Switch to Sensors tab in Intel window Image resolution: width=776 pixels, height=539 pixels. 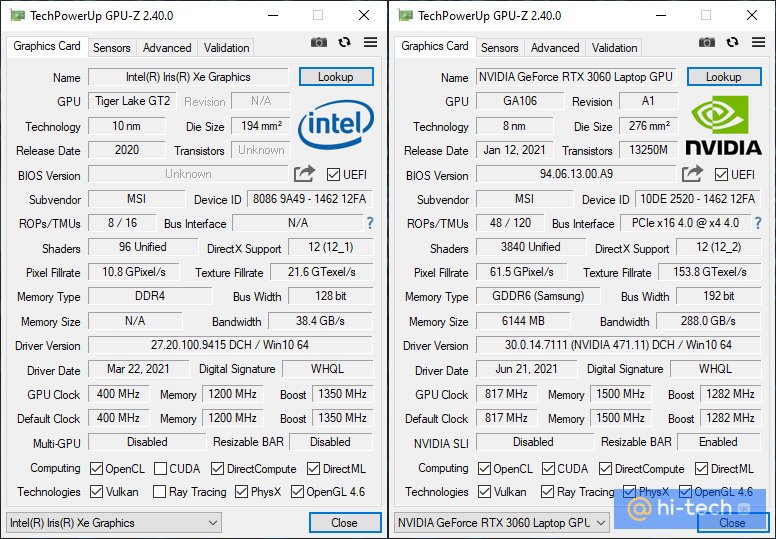coord(112,48)
